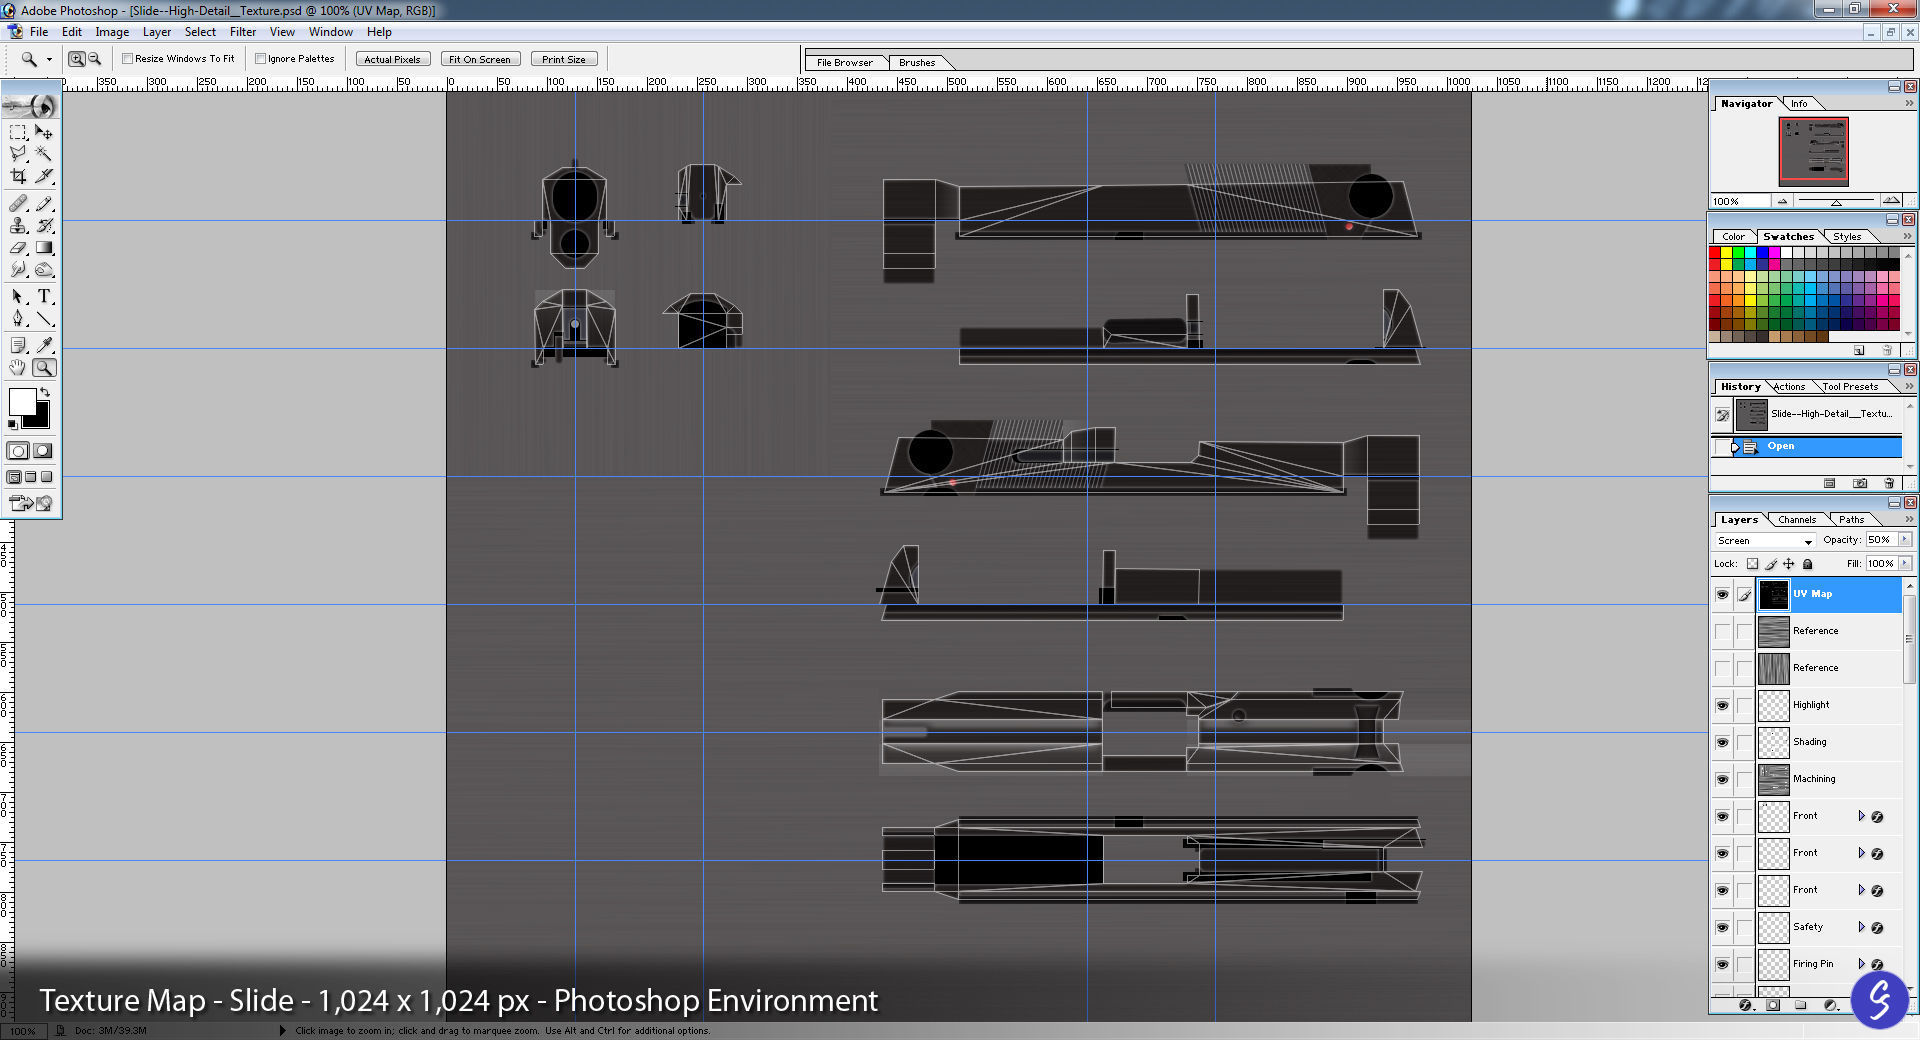
Task: Open the Layer menu
Action: (x=157, y=32)
